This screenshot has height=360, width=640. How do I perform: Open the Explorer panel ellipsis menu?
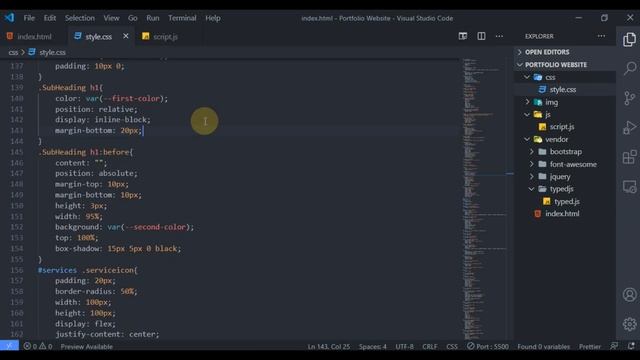[x=601, y=36]
